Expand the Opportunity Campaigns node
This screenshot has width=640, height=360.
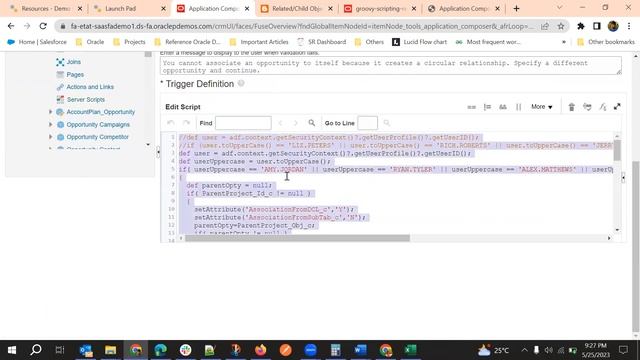(x=51, y=124)
